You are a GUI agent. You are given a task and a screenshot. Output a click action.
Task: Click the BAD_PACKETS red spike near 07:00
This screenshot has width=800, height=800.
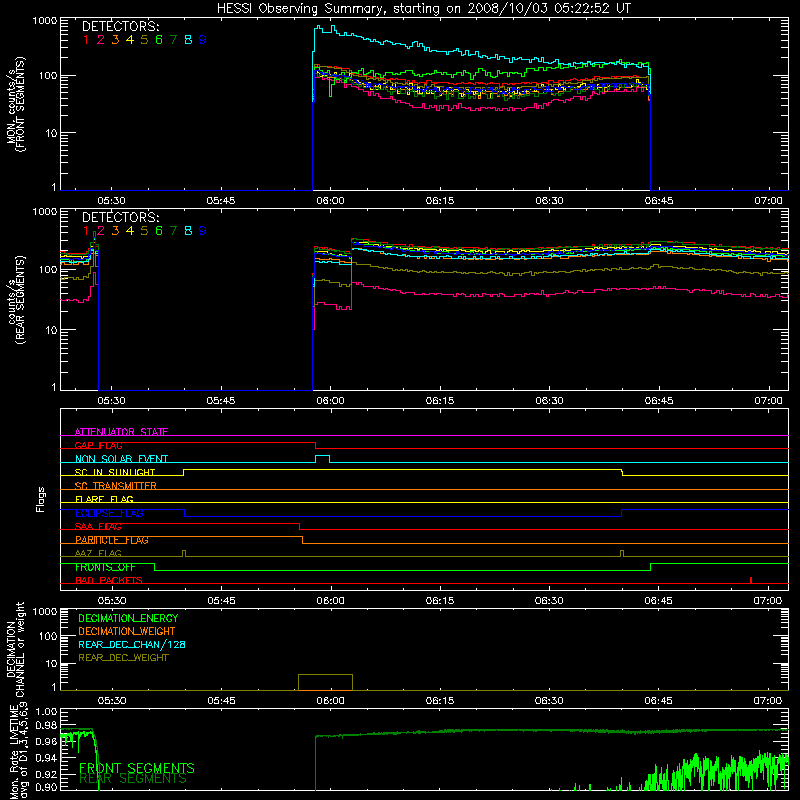751,580
